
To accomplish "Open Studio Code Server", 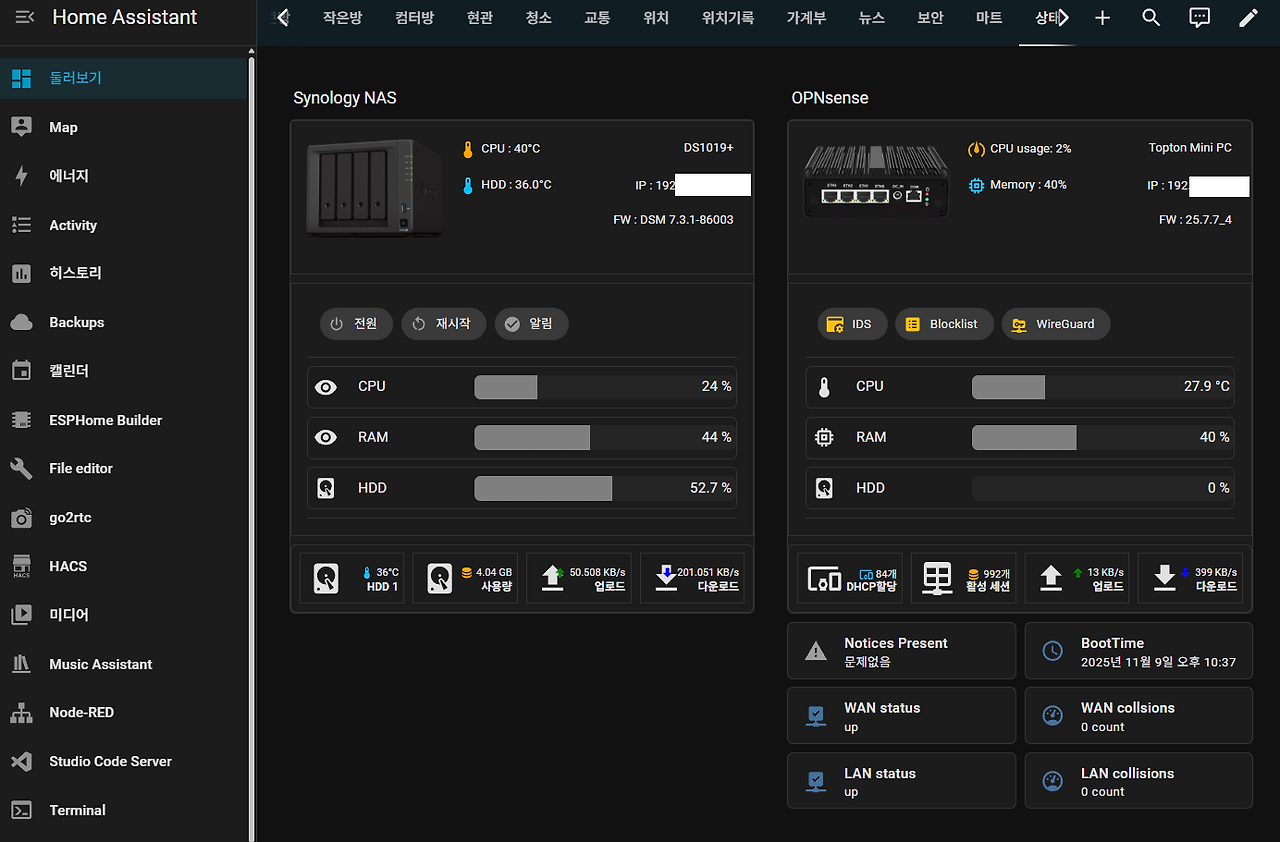I will [x=123, y=761].
